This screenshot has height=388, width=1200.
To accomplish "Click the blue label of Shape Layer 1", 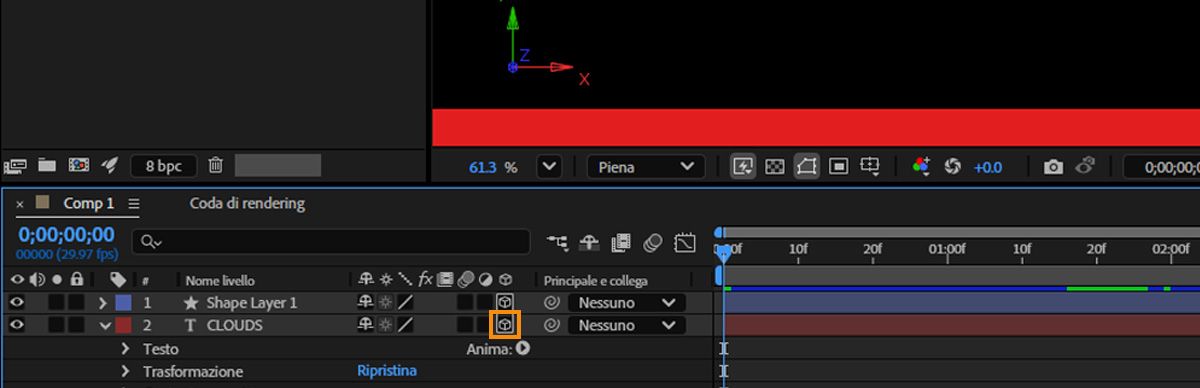I will point(123,302).
